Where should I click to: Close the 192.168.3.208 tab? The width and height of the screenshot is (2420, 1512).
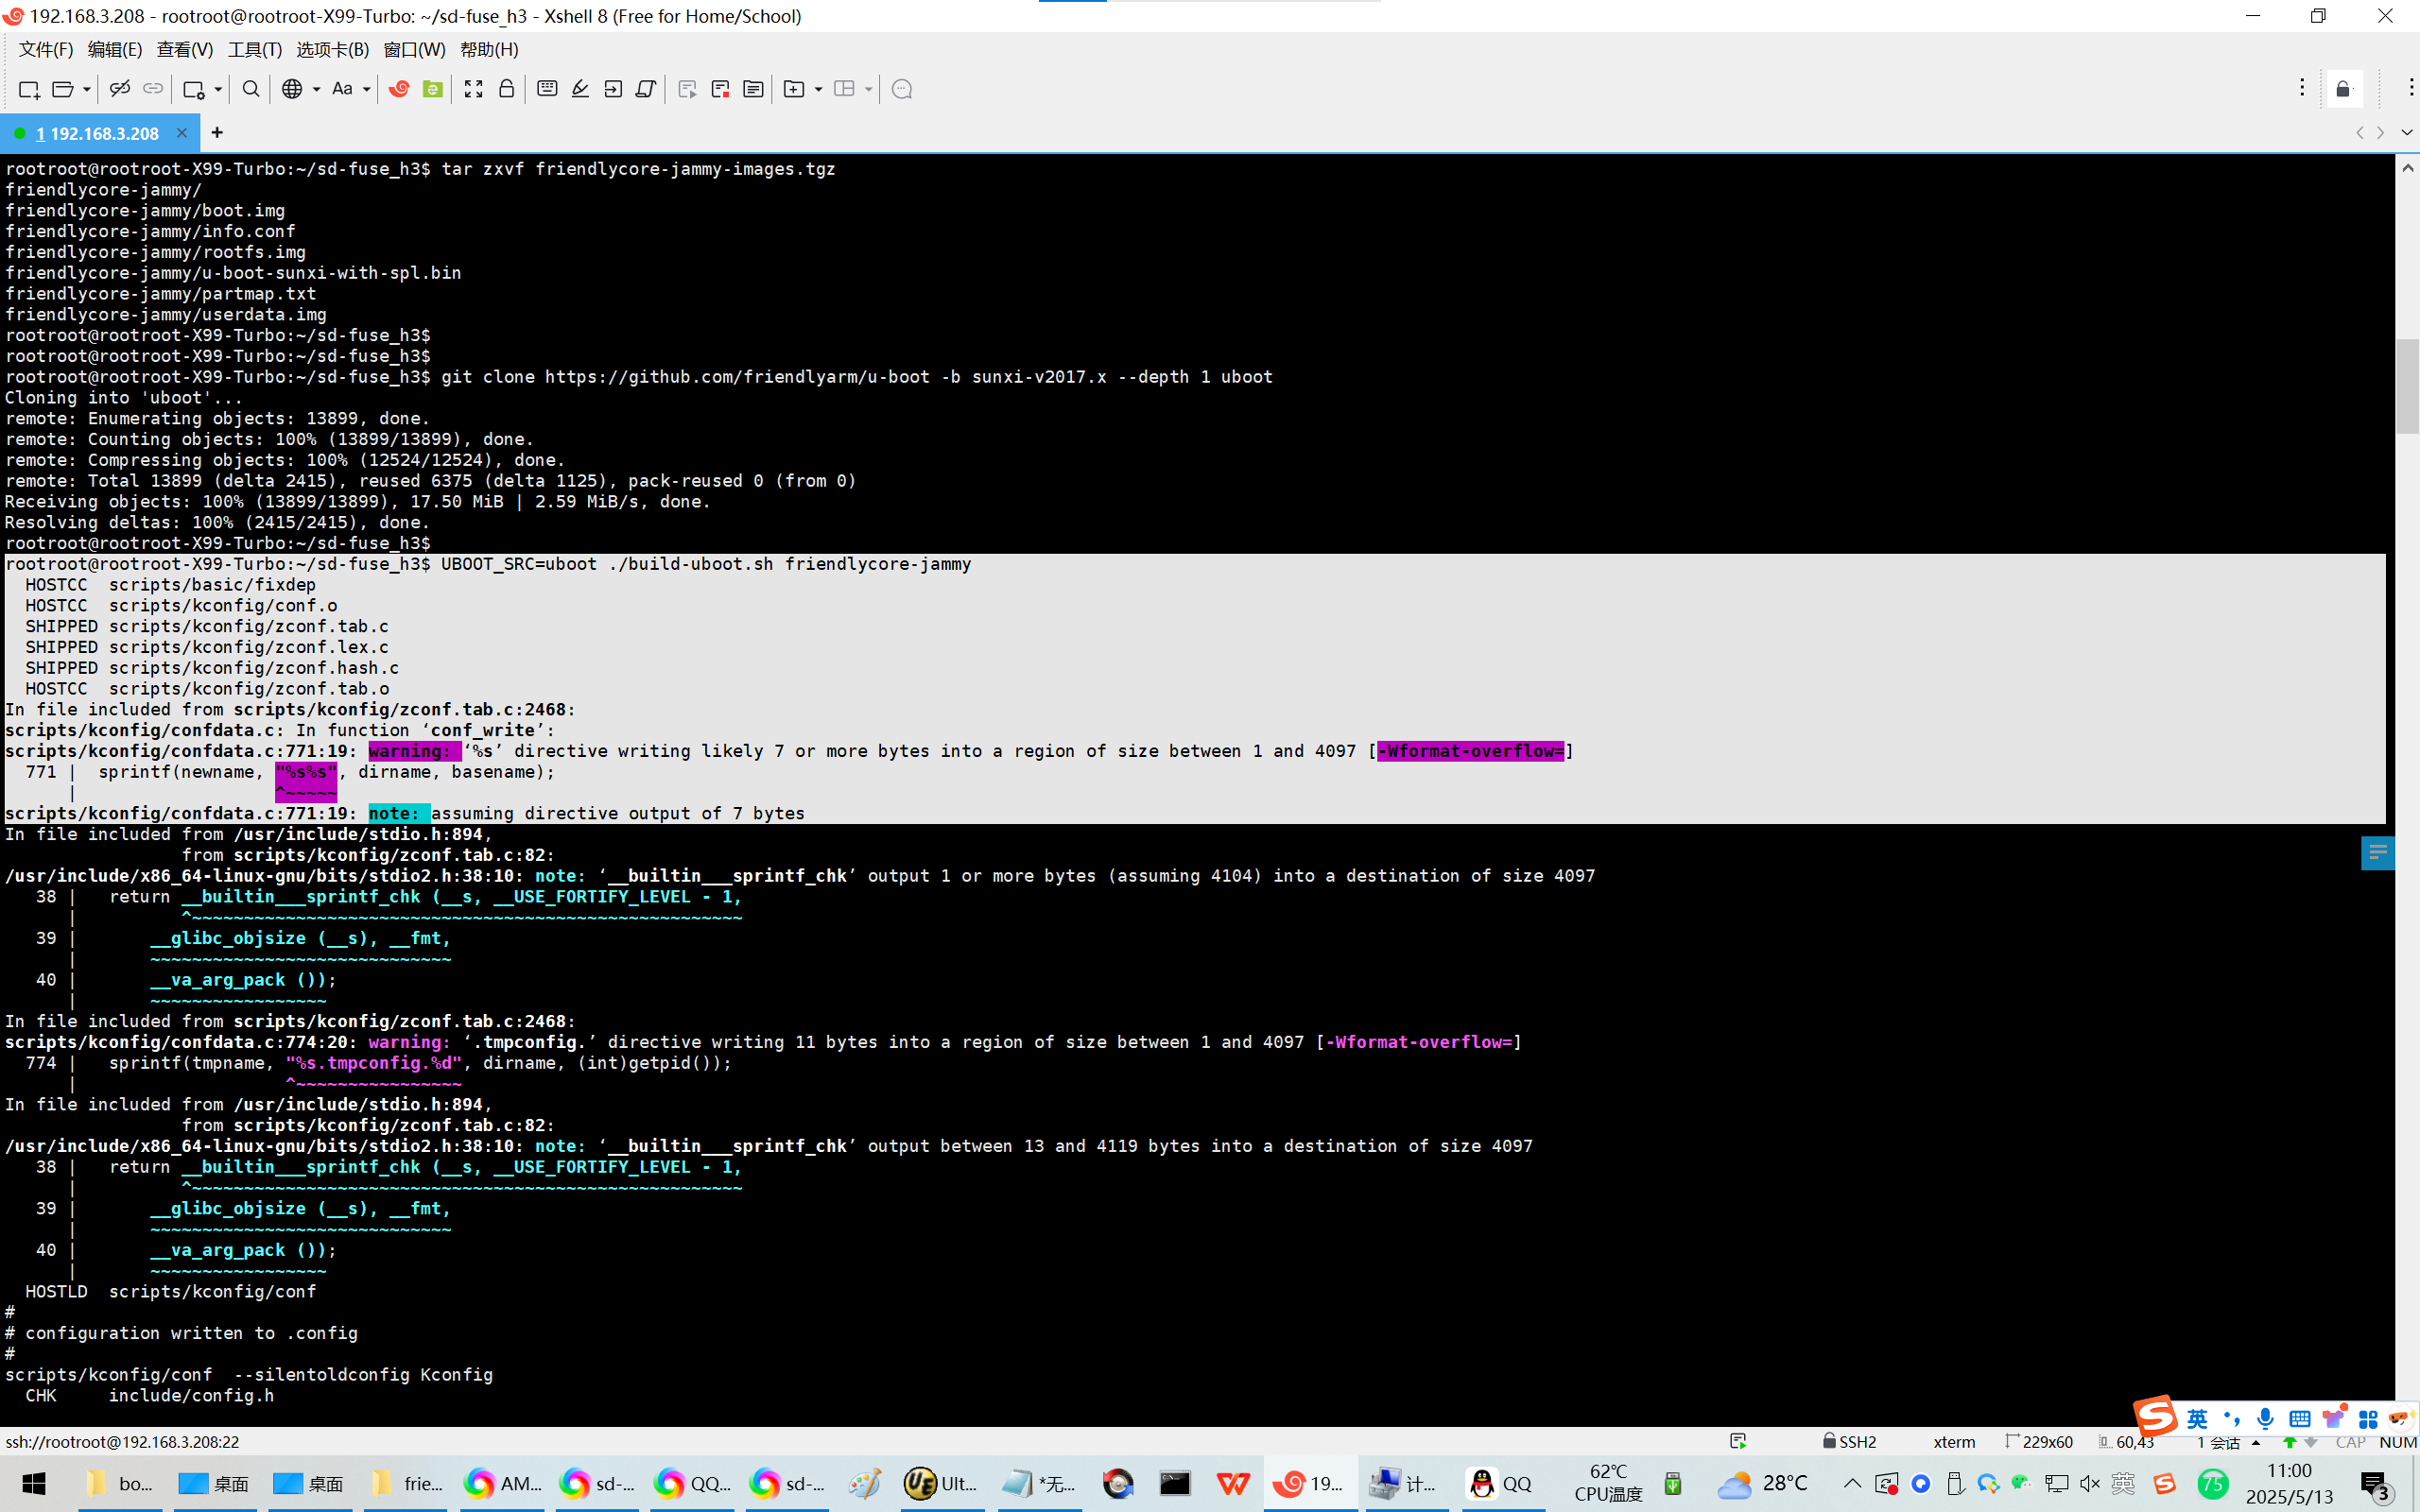click(182, 133)
